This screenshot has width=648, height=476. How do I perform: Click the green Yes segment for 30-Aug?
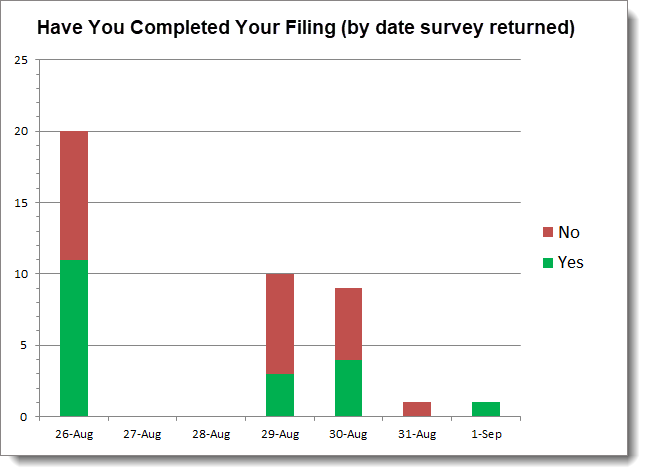pyautogui.click(x=348, y=388)
